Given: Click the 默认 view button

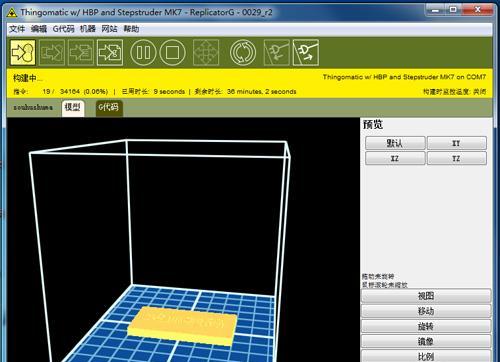Looking at the screenshot, I should pos(395,143).
